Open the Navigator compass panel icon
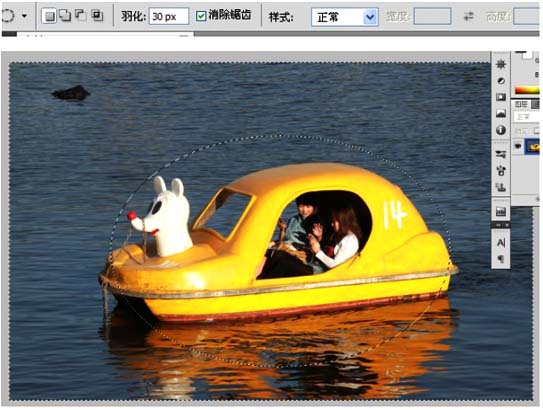 (501, 64)
